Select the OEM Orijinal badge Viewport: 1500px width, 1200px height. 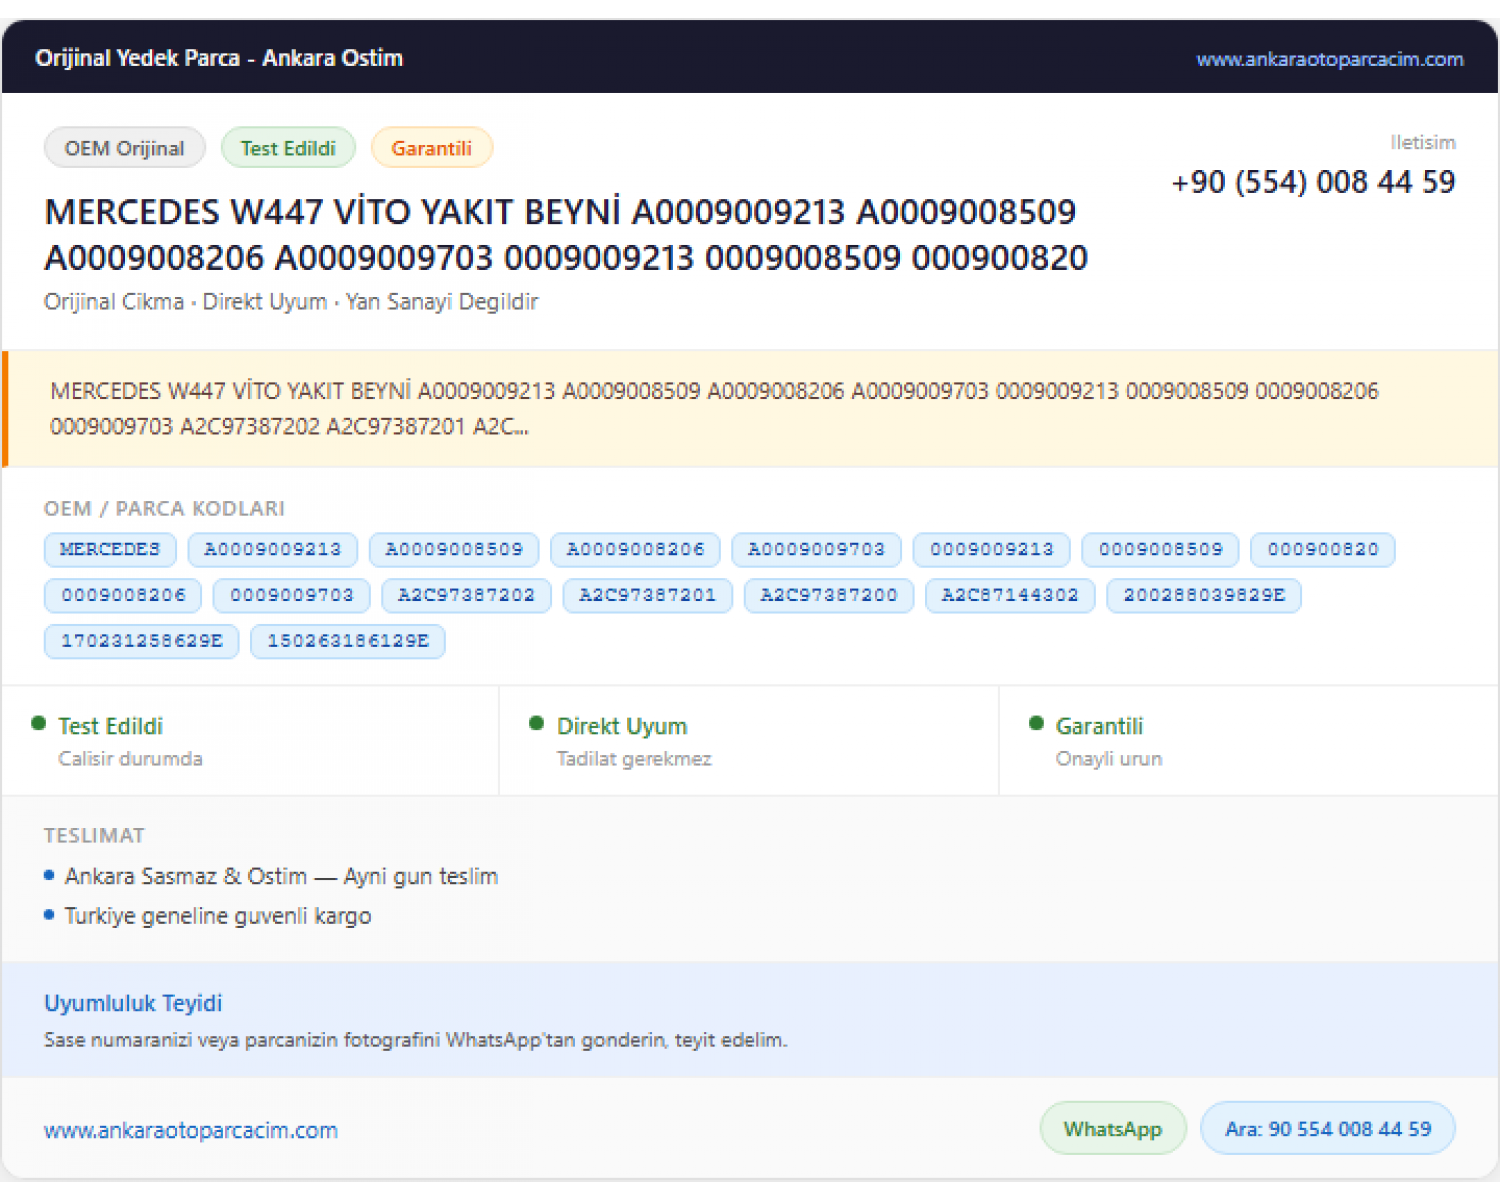125,148
